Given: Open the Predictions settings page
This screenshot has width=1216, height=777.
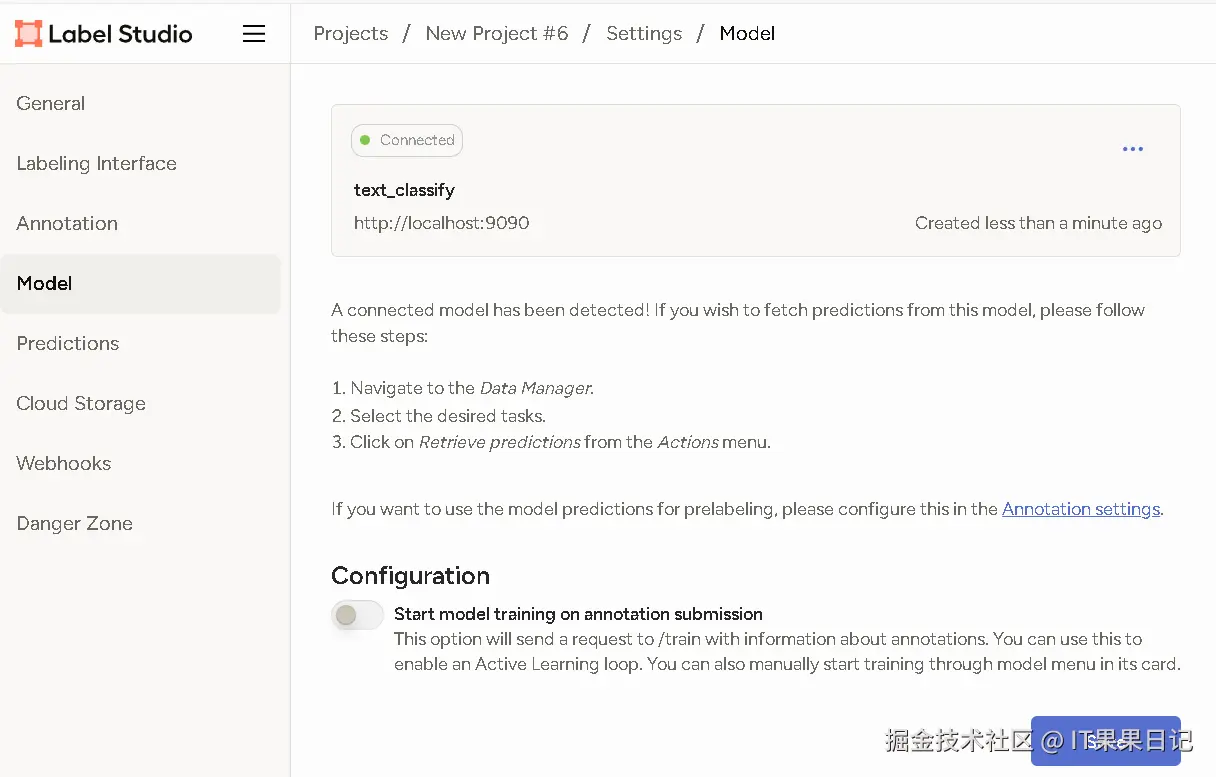Looking at the screenshot, I should [68, 343].
